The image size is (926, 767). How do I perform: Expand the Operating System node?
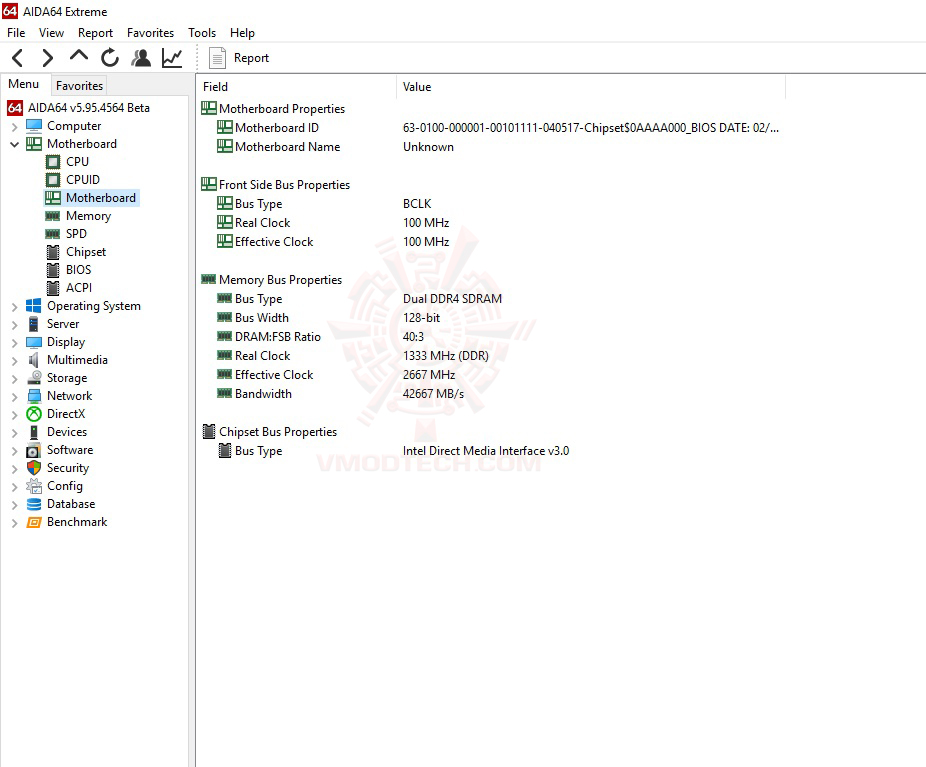[x=15, y=306]
